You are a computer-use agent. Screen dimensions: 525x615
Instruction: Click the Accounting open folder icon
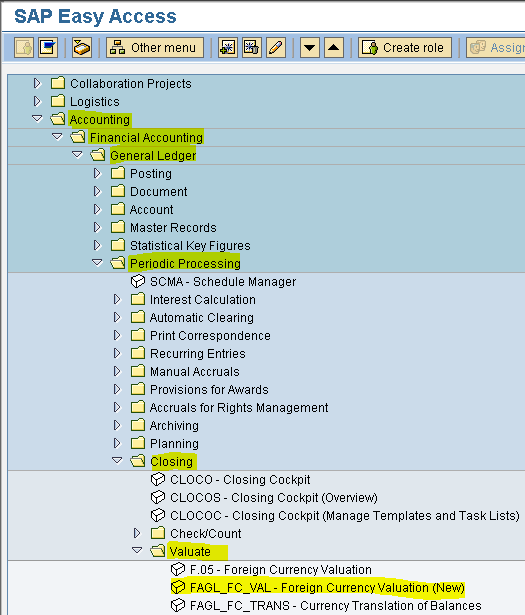point(58,119)
